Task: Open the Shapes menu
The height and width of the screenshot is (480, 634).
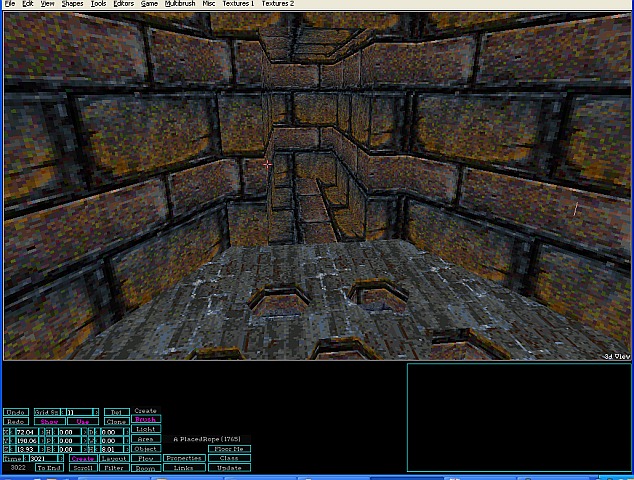Action: pyautogui.click(x=72, y=4)
